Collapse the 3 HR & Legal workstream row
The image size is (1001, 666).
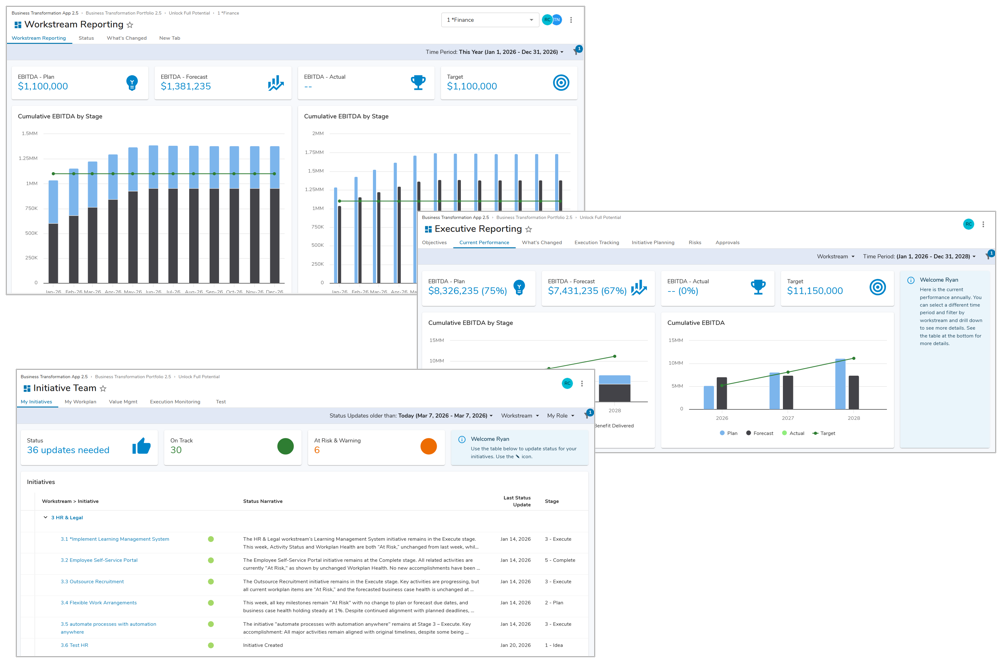[x=45, y=518]
